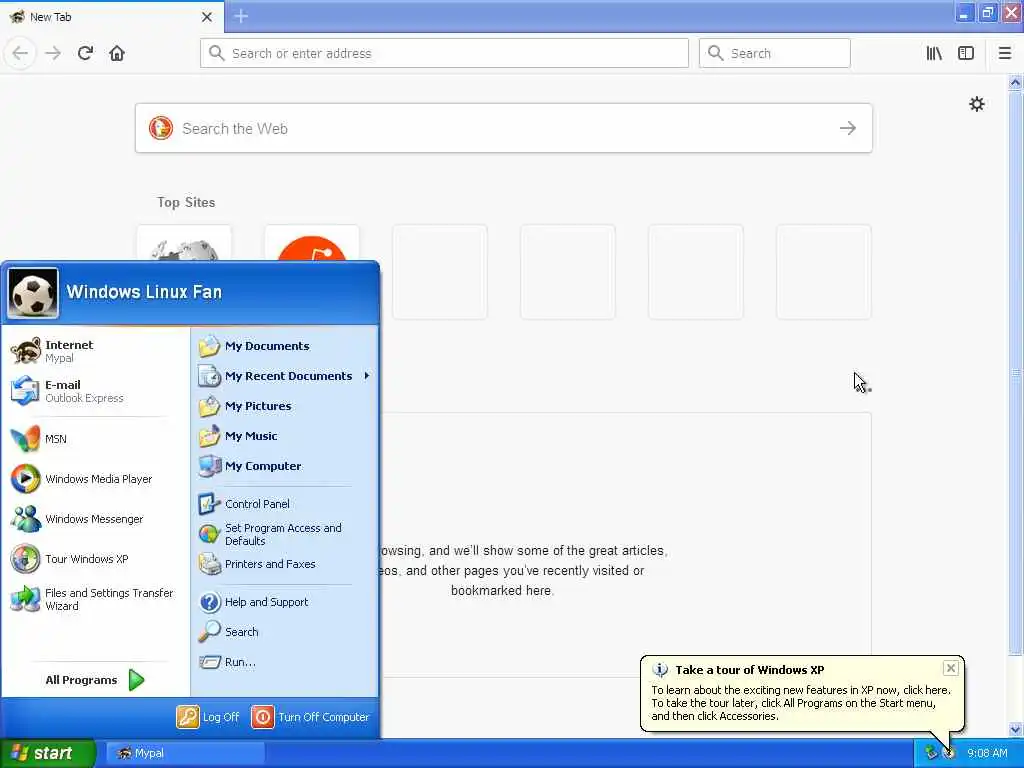Click the vertical page scrollbar thumb
Image resolution: width=1024 pixels, height=768 pixels.
tap(1015, 372)
